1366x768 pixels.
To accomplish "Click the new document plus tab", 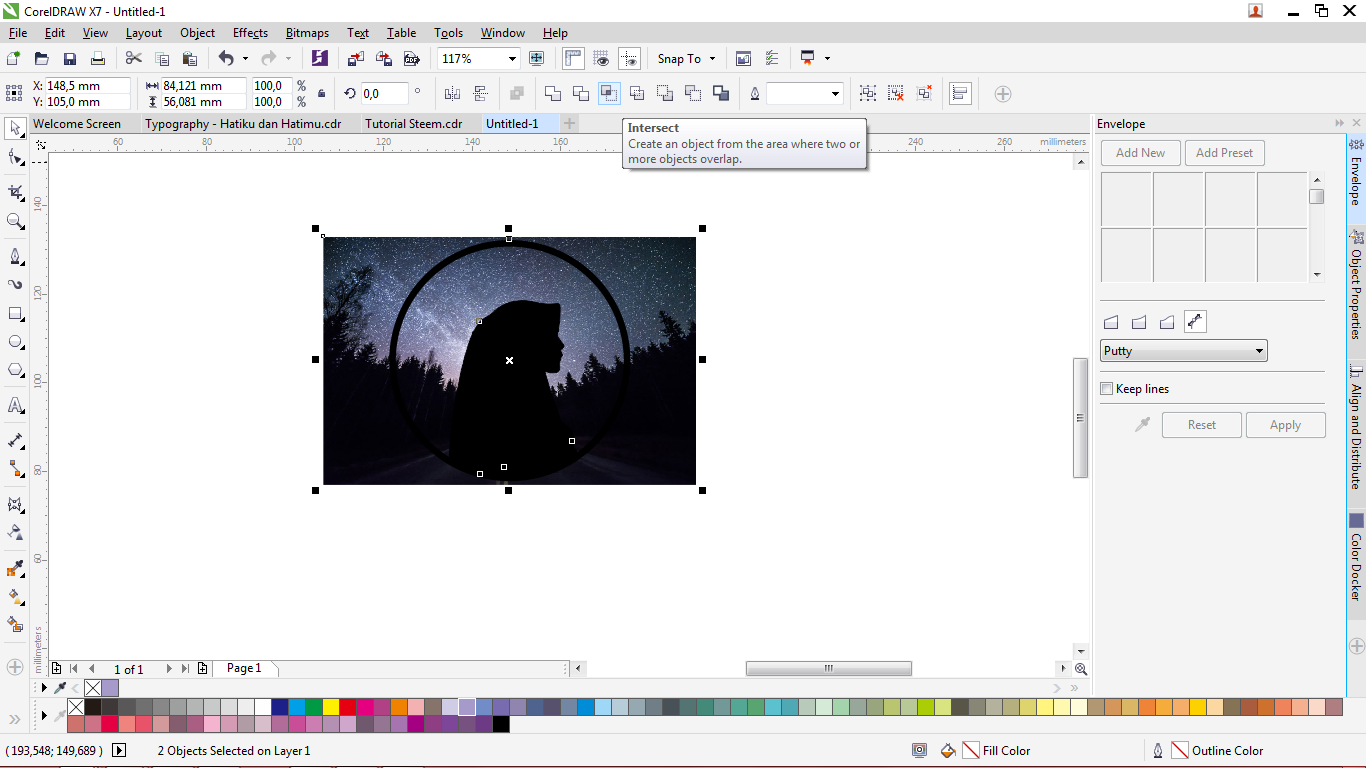I will [x=569, y=123].
